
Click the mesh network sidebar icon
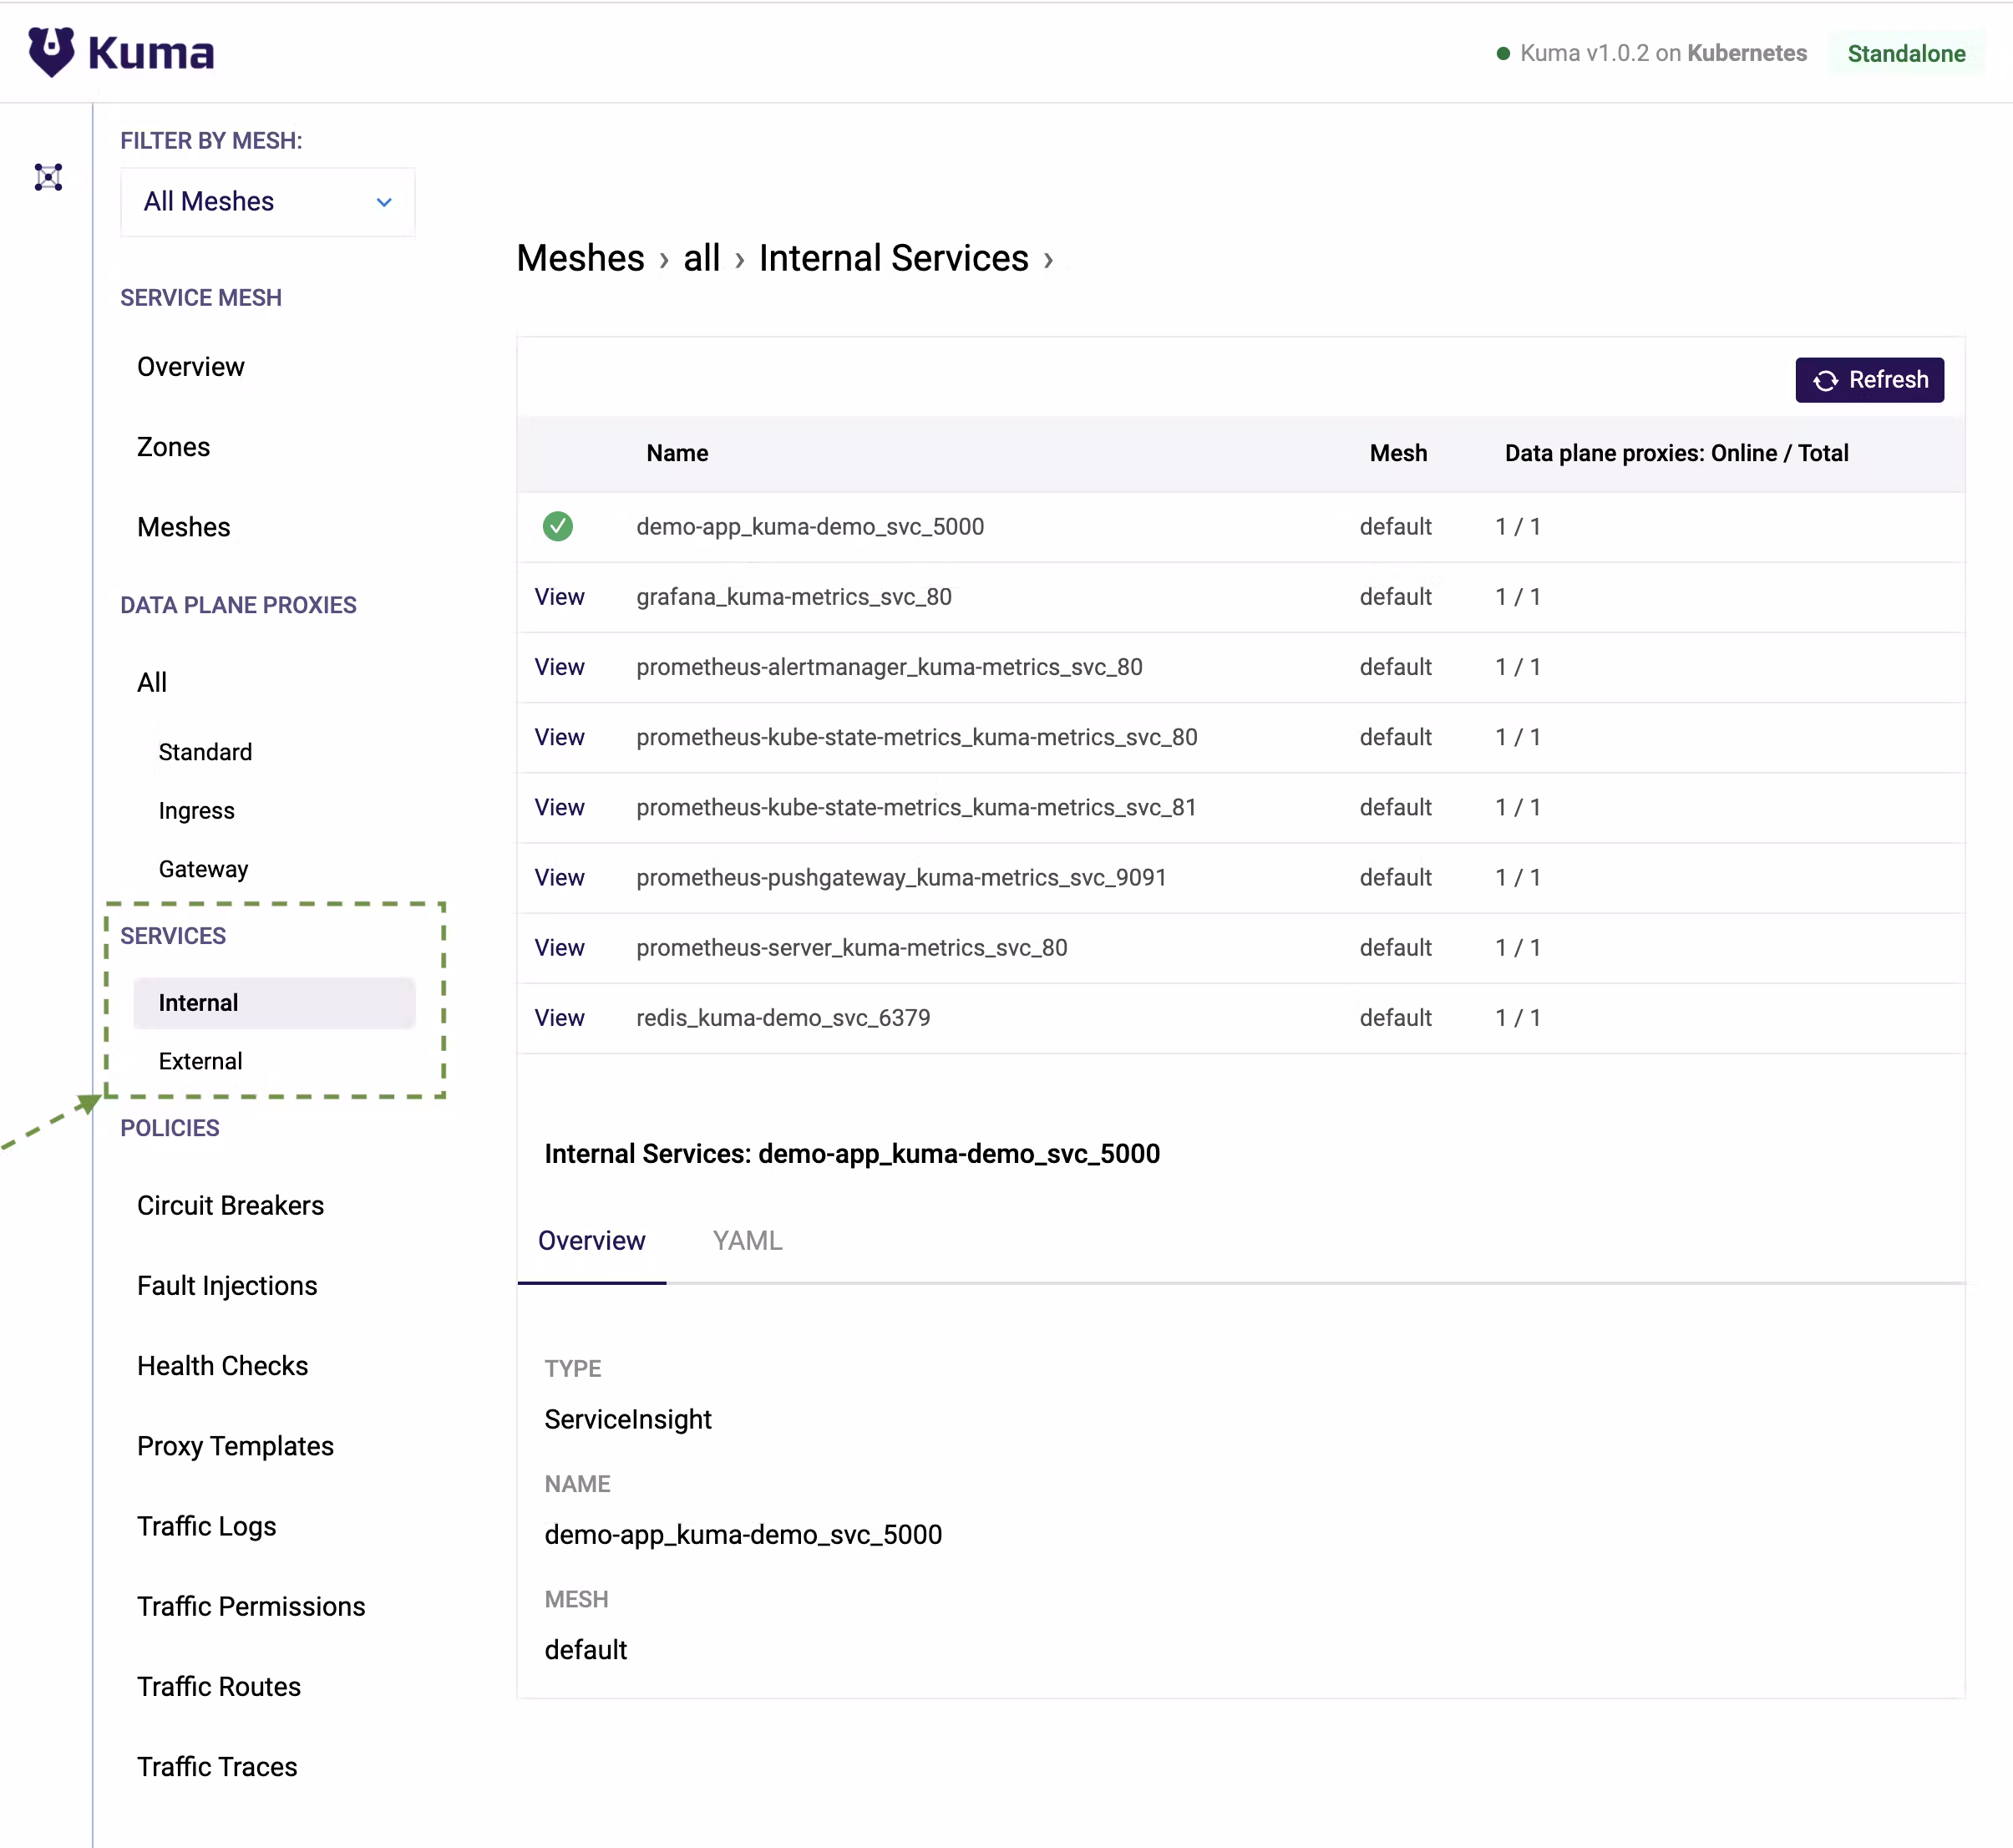pos(48,177)
